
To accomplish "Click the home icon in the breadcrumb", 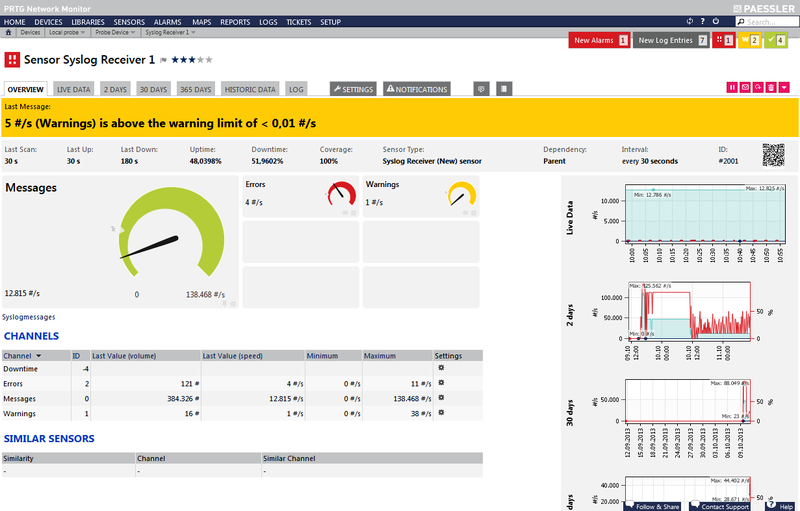I will [8, 33].
